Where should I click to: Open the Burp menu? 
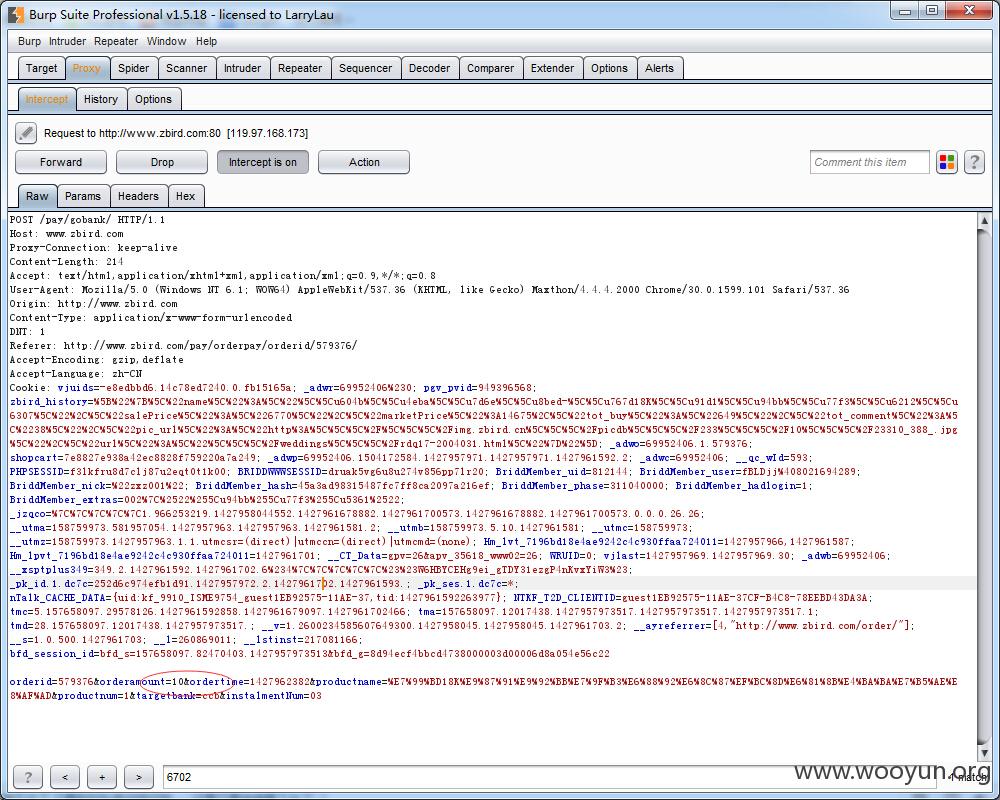(29, 41)
